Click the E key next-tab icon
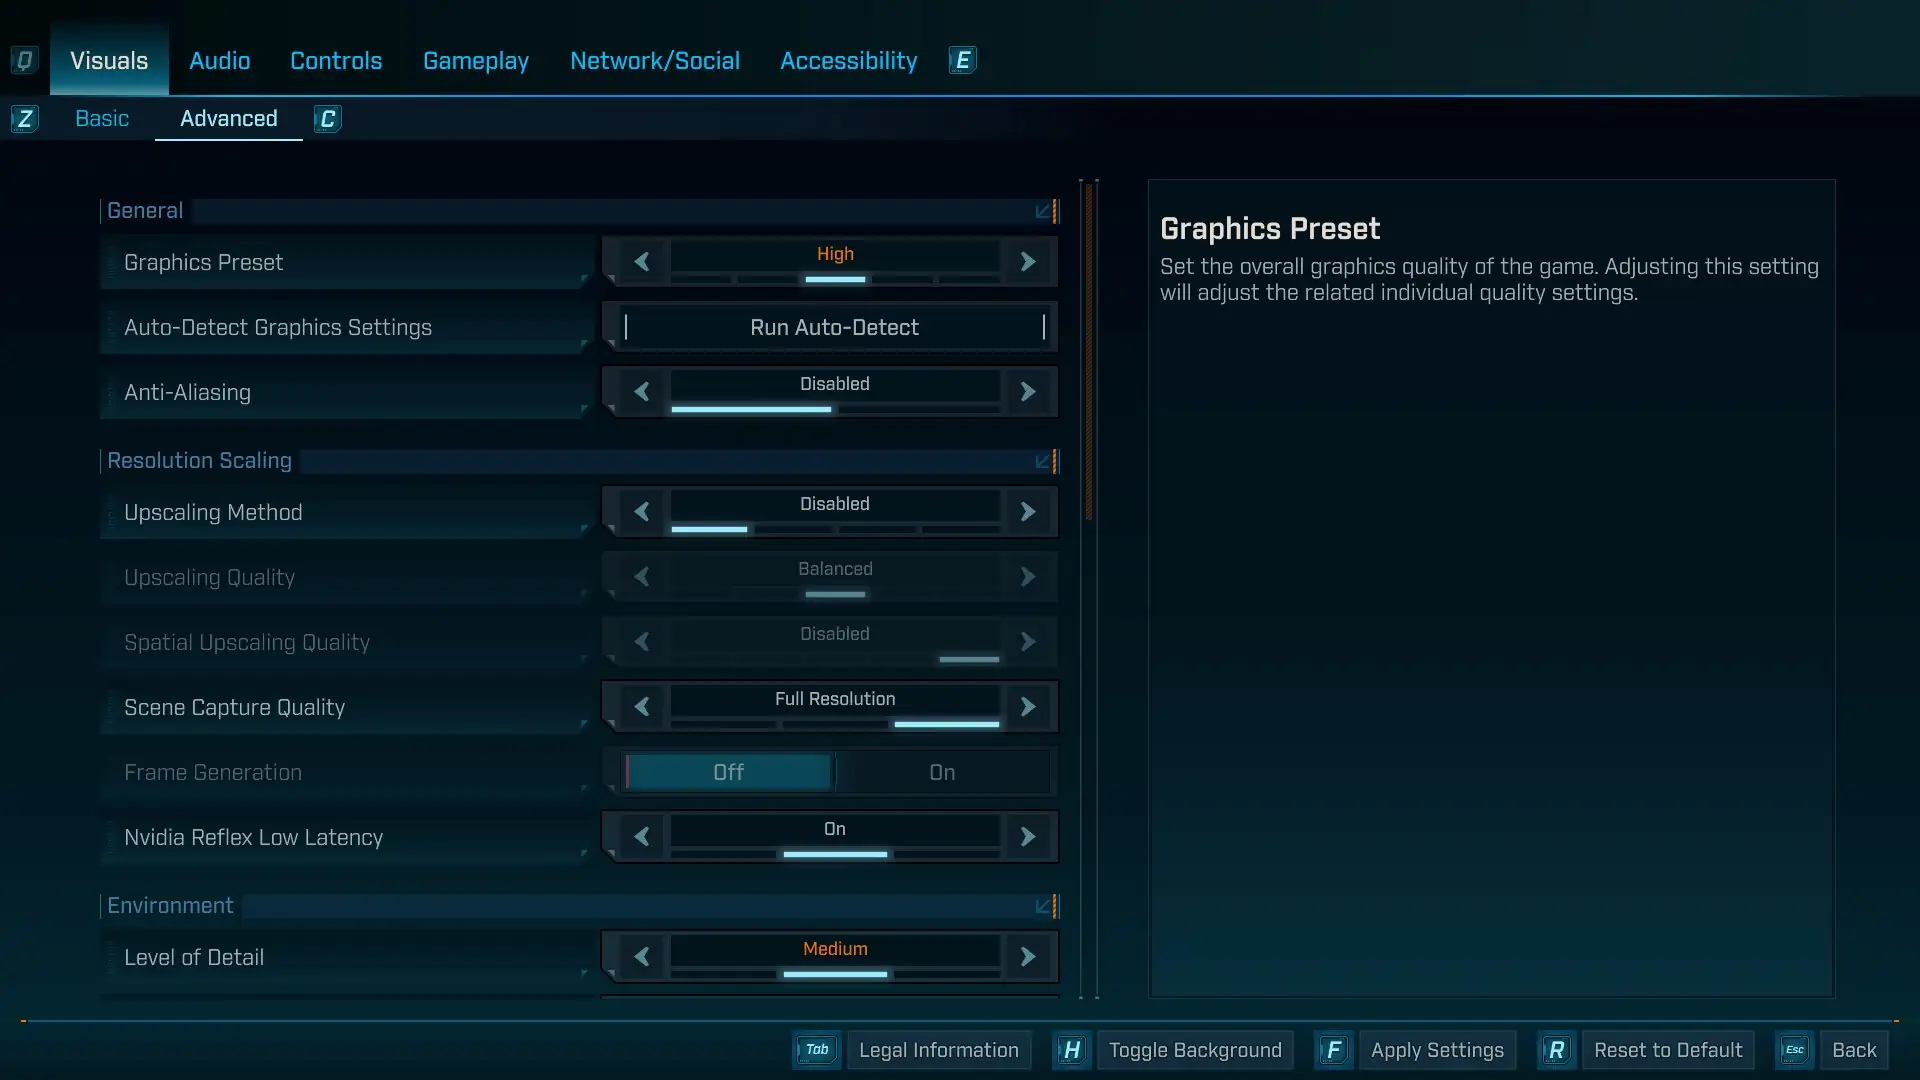The image size is (1920, 1080). point(962,61)
